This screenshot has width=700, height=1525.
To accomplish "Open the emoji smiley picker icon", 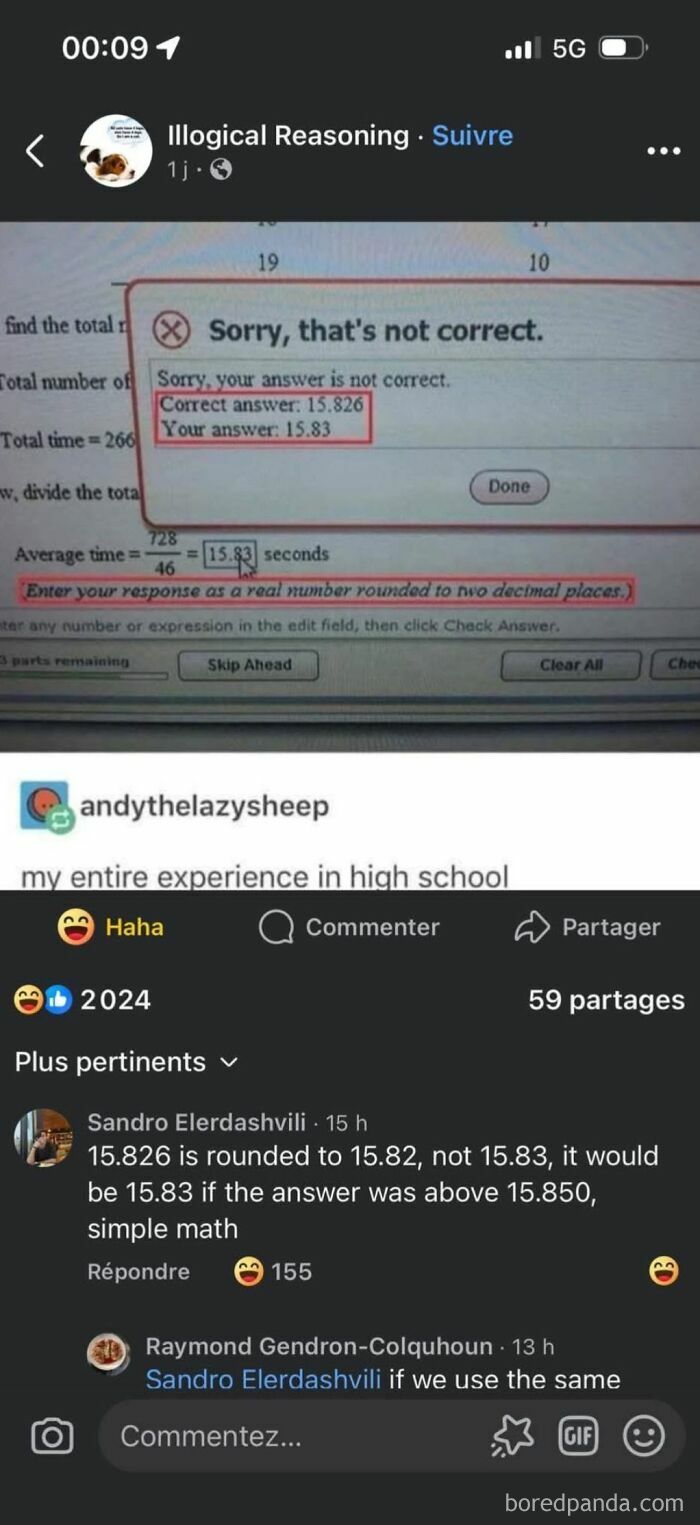I will [x=643, y=1437].
